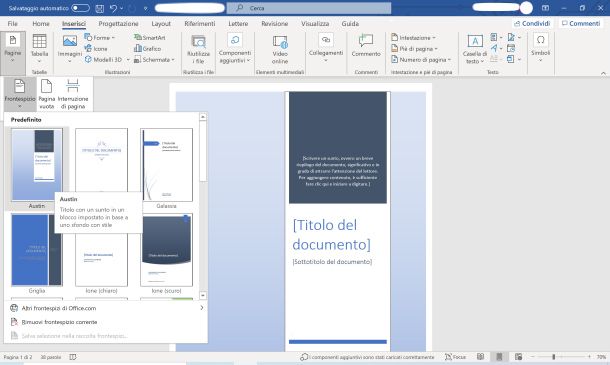
Task: Insert a Grafico chart
Action: [147, 49]
